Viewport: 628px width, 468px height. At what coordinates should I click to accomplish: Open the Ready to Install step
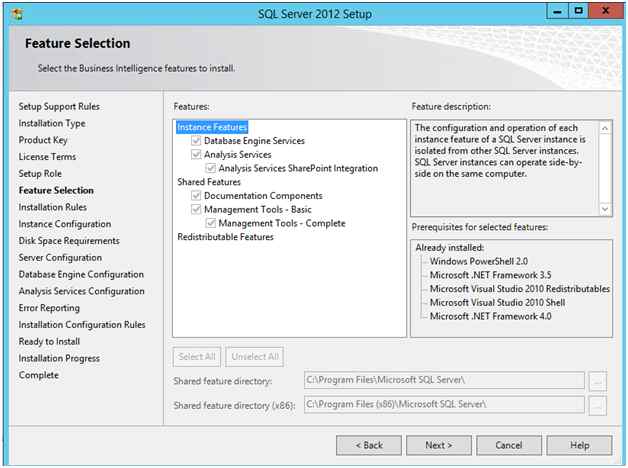tap(49, 341)
